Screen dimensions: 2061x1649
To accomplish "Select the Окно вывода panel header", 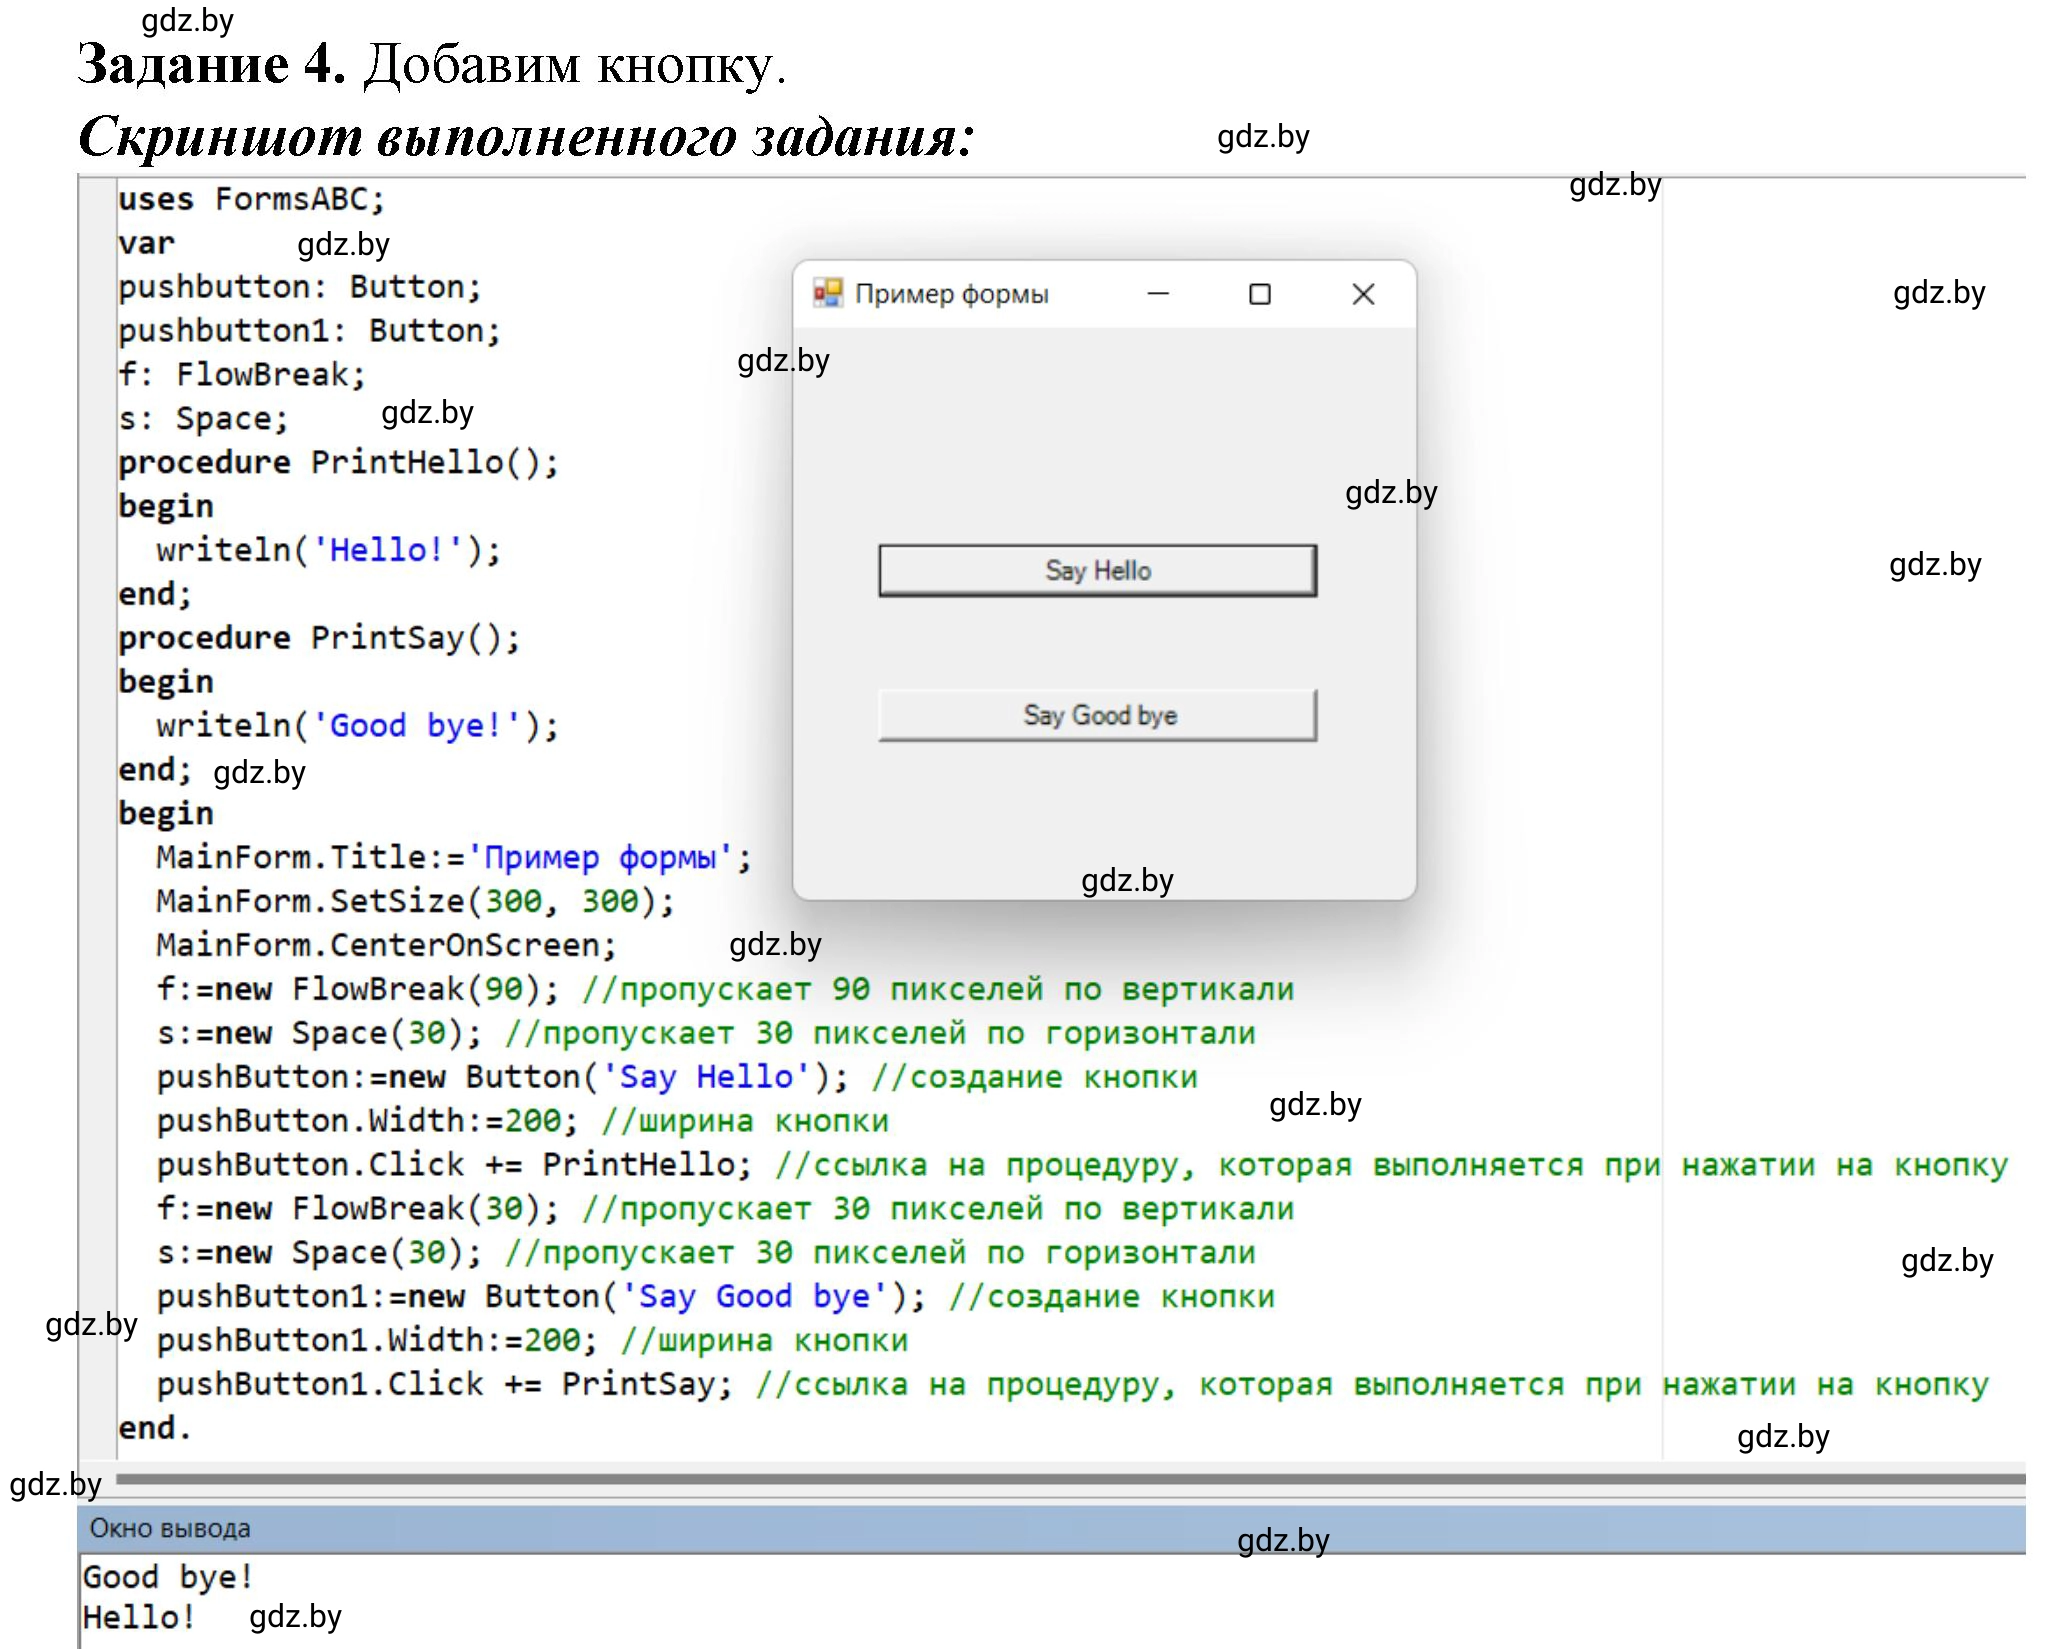I will (x=1052, y=1528).
